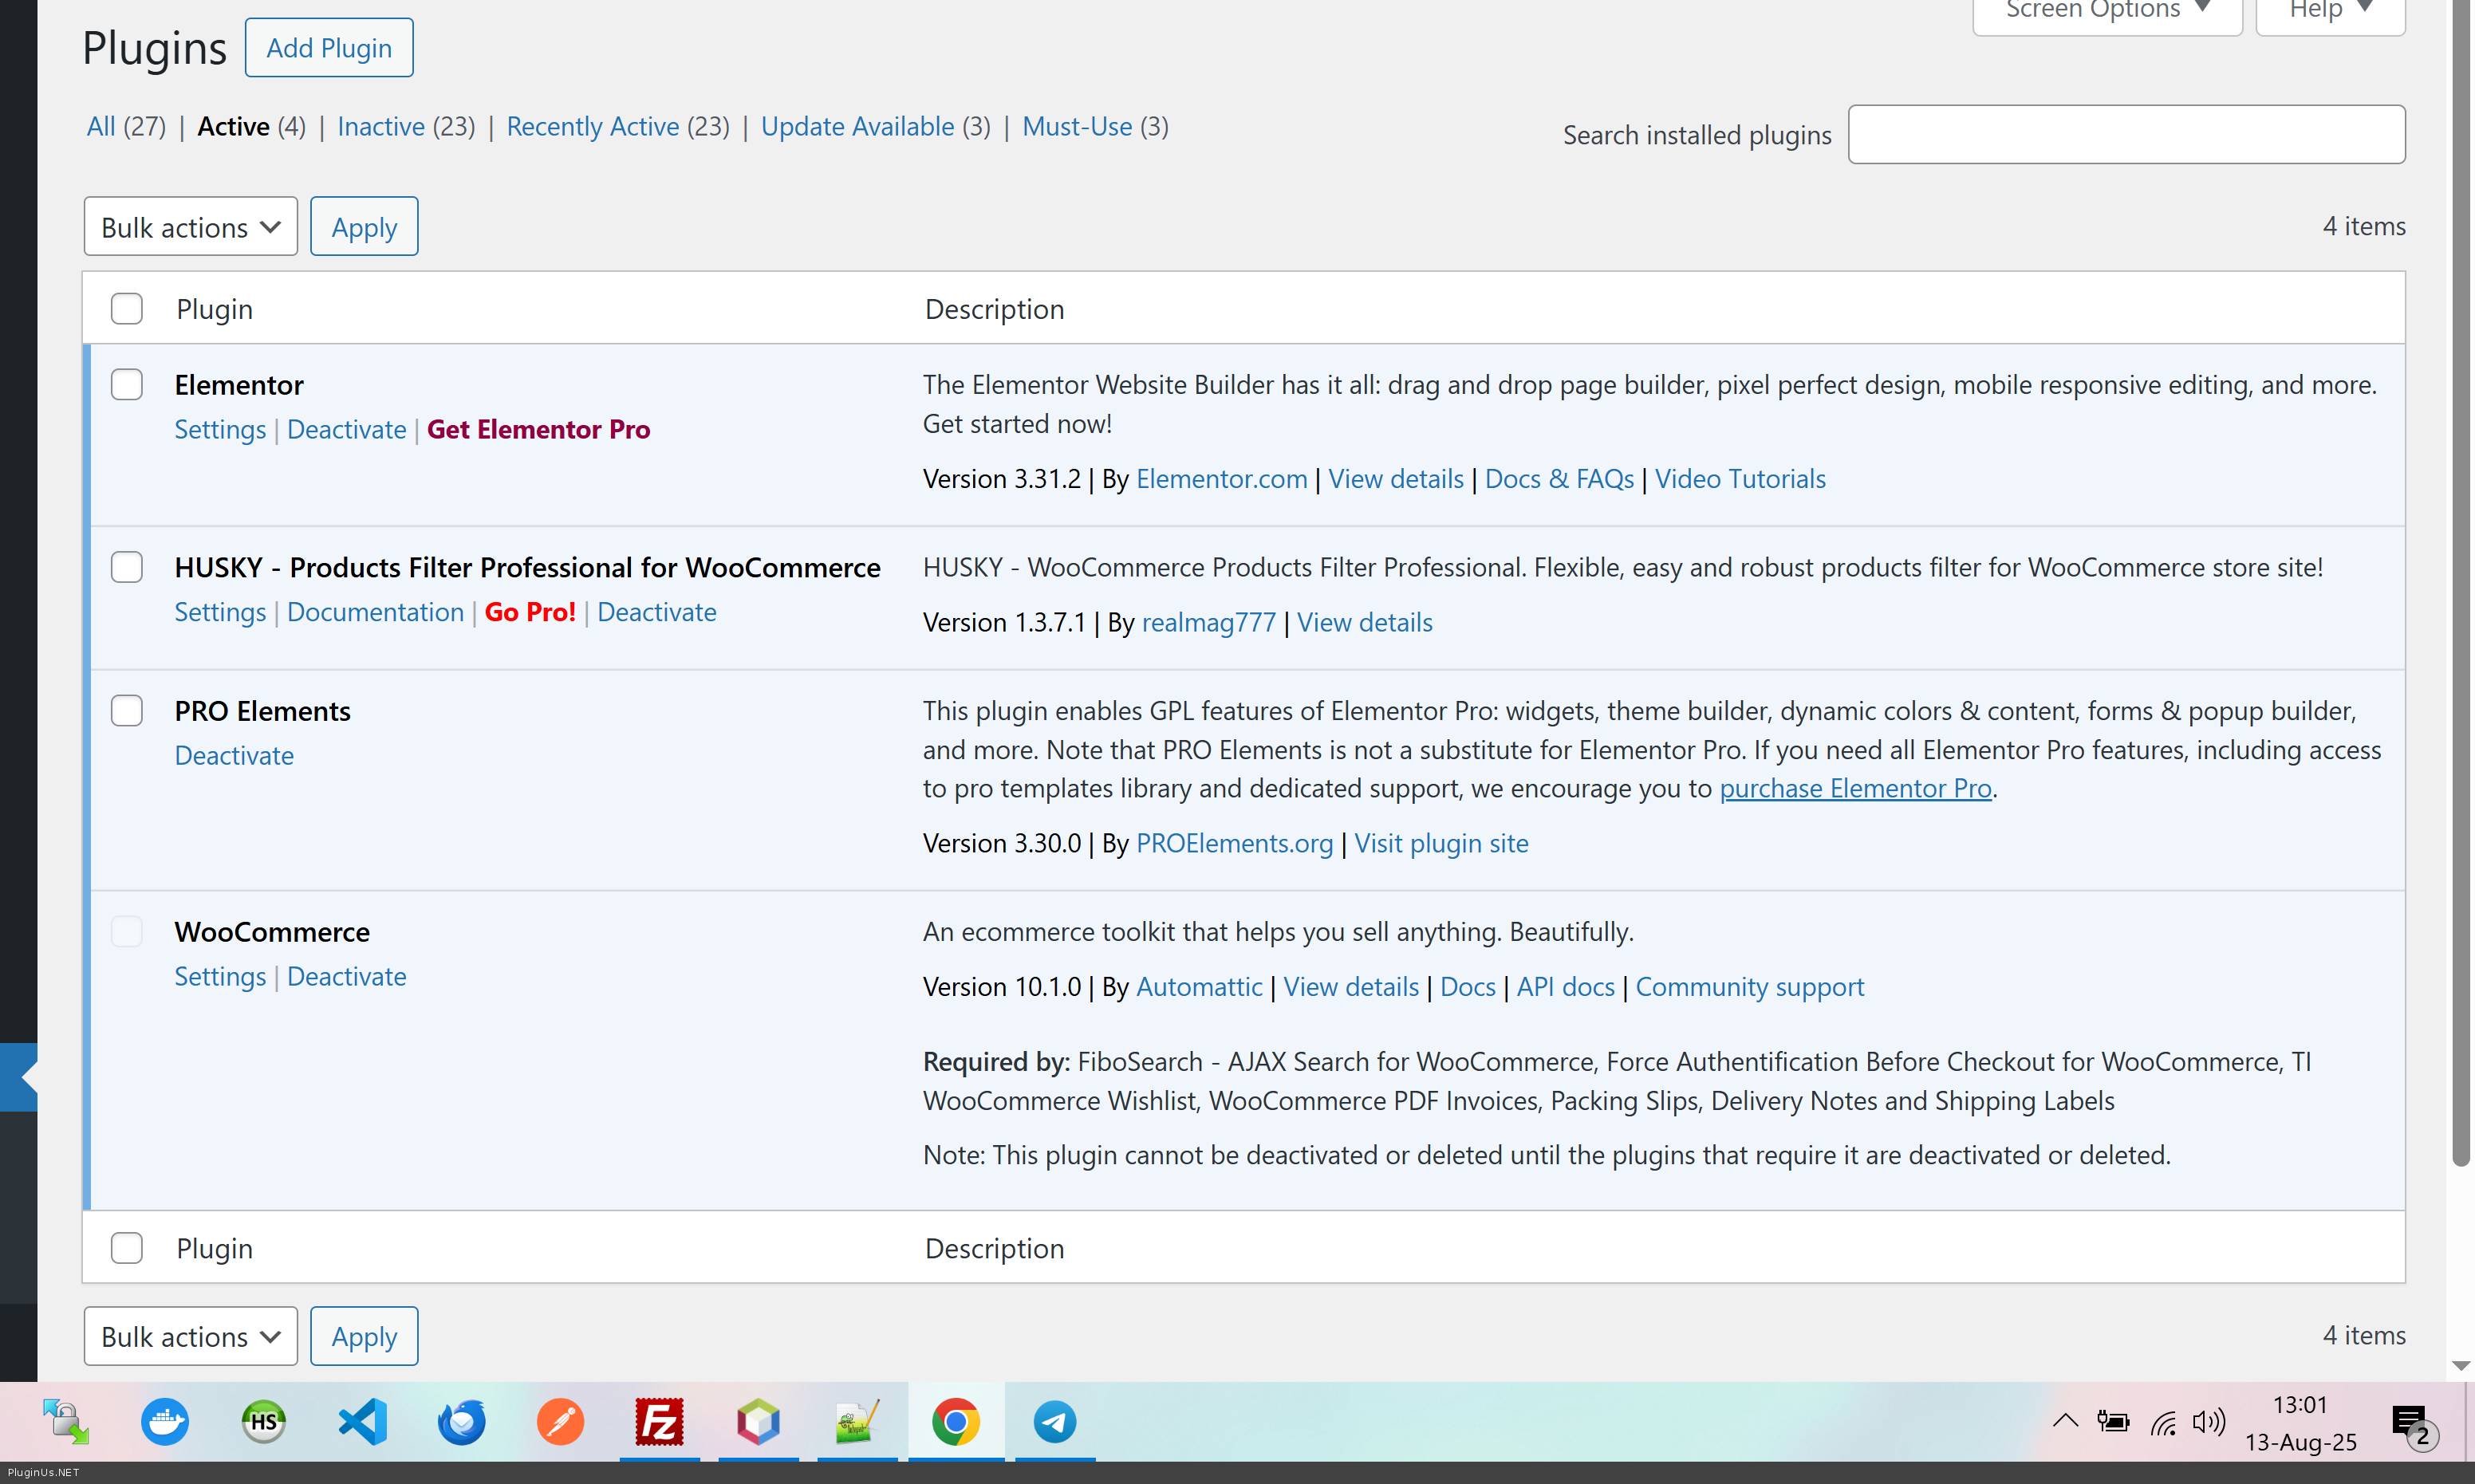Check the Elementor plugin checkbox

coord(127,385)
